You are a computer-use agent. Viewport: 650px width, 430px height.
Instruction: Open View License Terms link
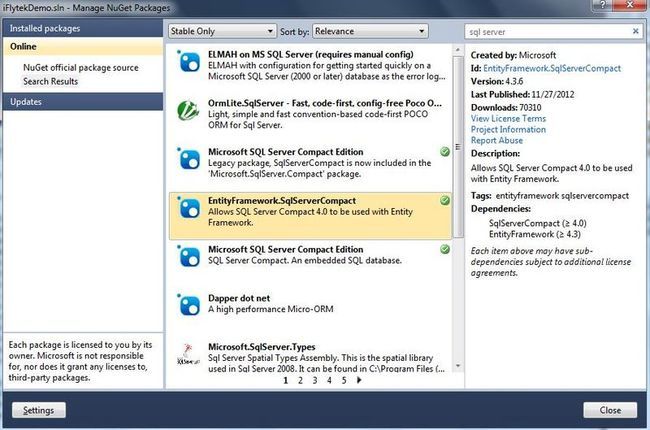[x=508, y=119]
